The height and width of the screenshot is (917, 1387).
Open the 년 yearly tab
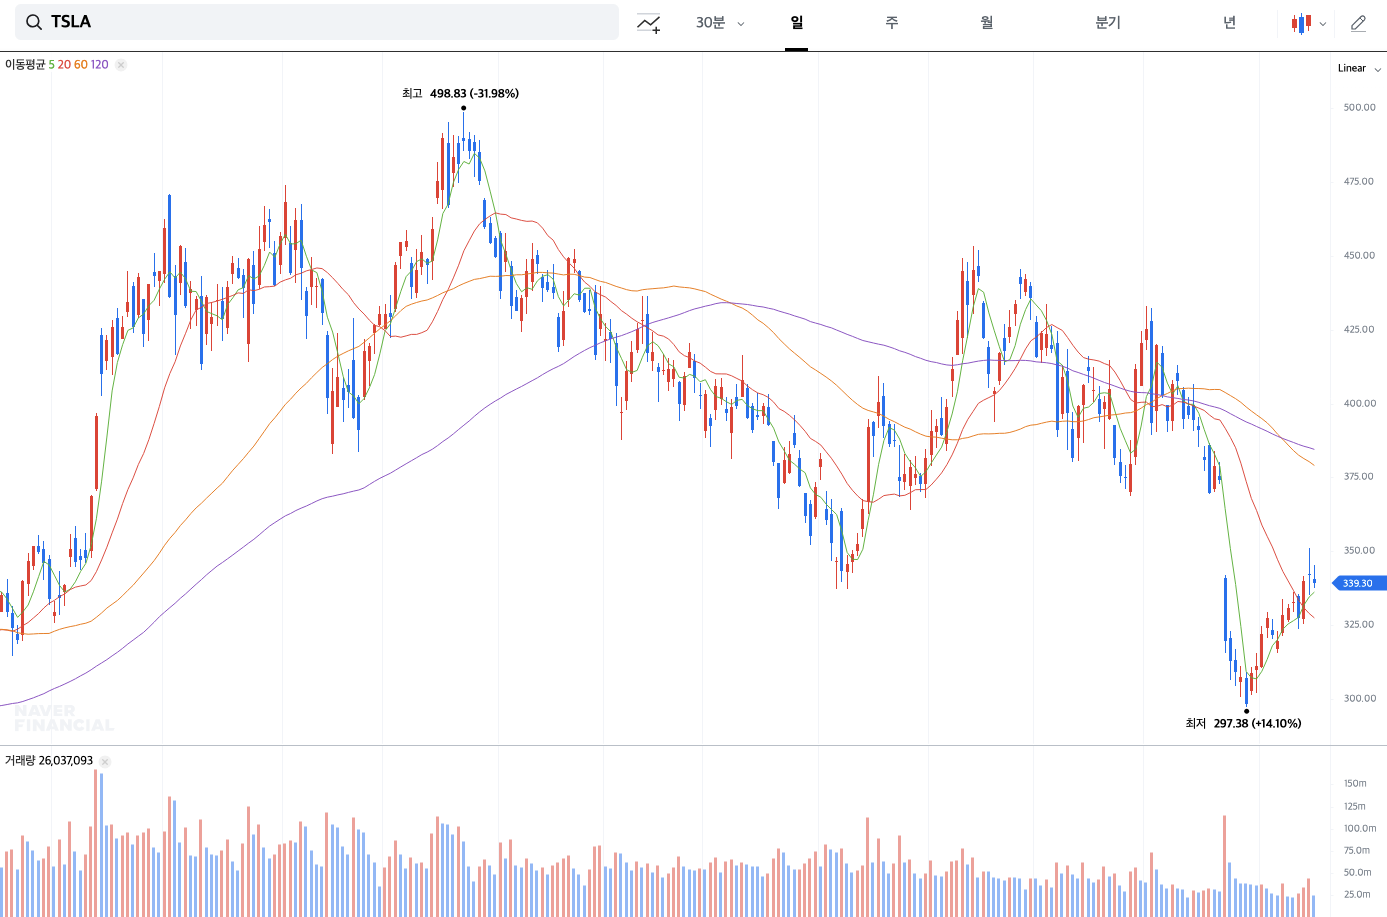point(1229,23)
